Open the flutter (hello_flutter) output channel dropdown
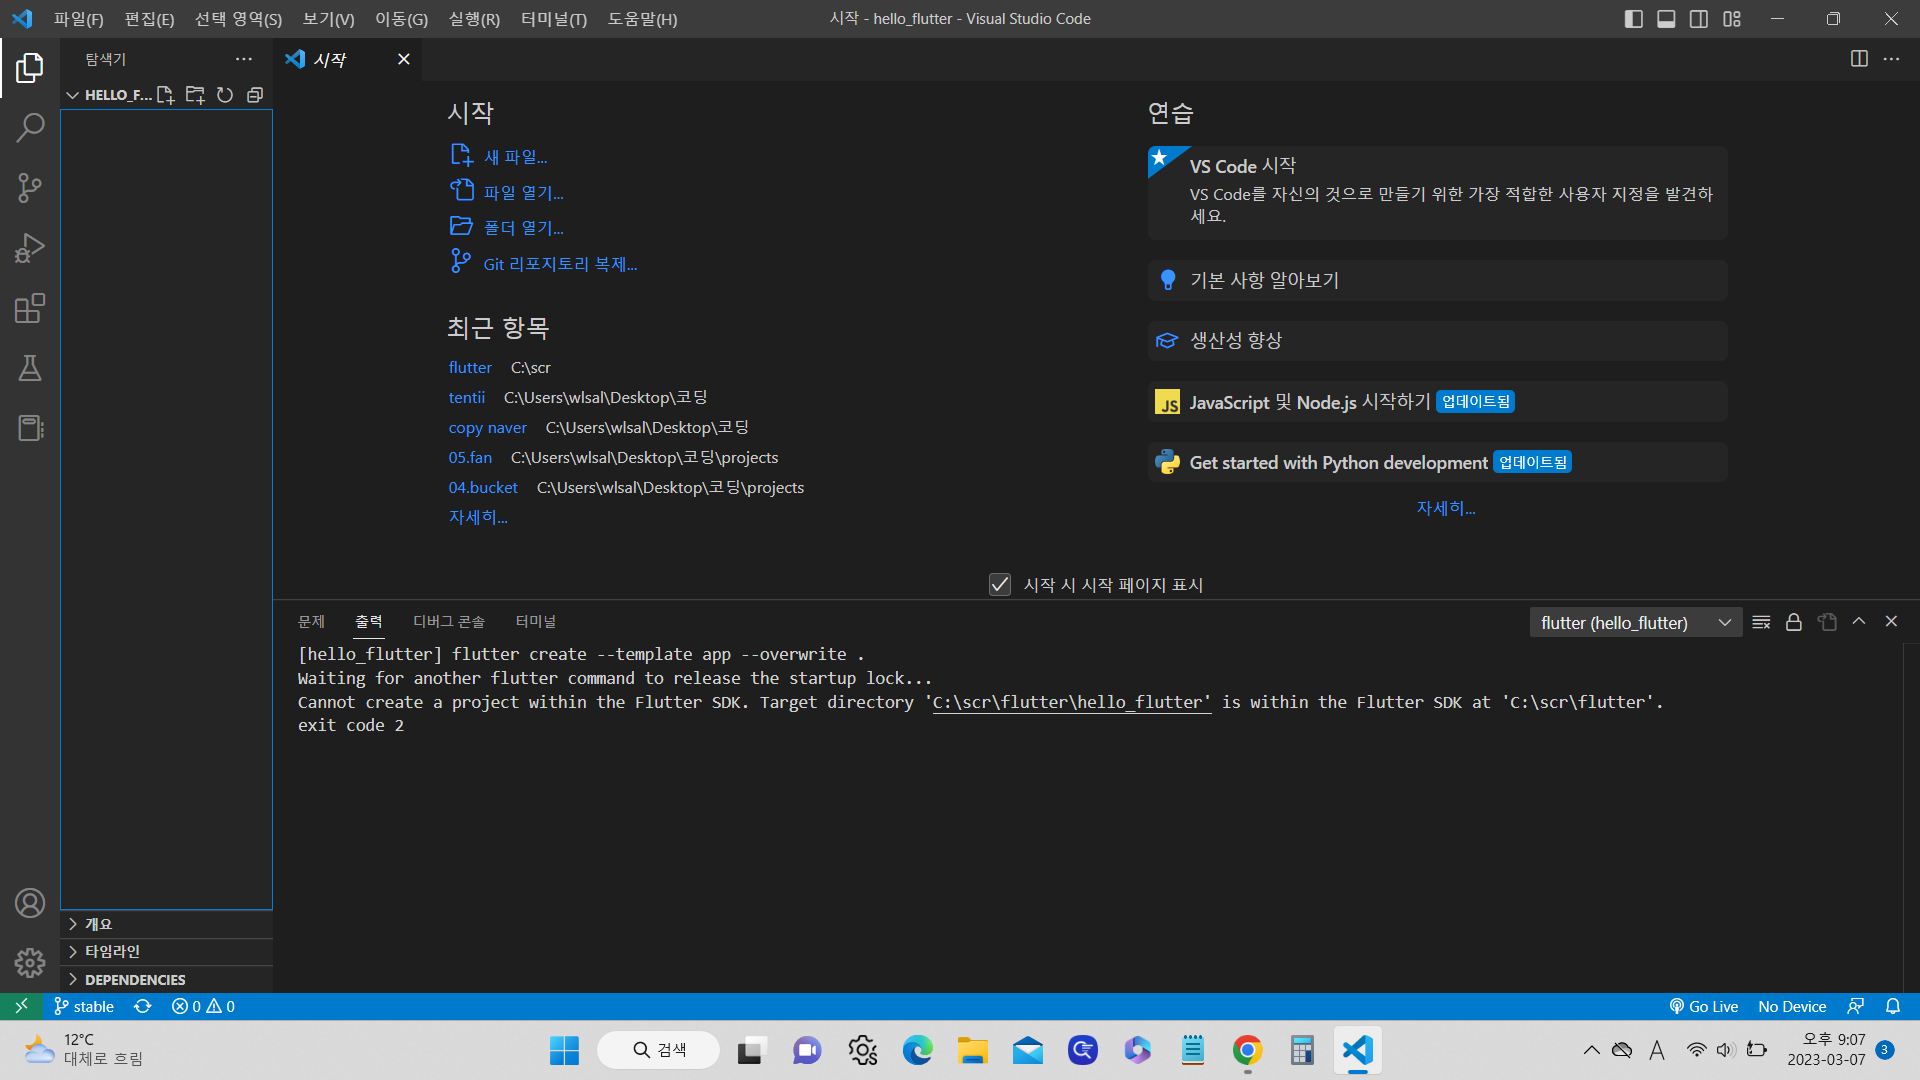The image size is (1920, 1080). 1636,622
